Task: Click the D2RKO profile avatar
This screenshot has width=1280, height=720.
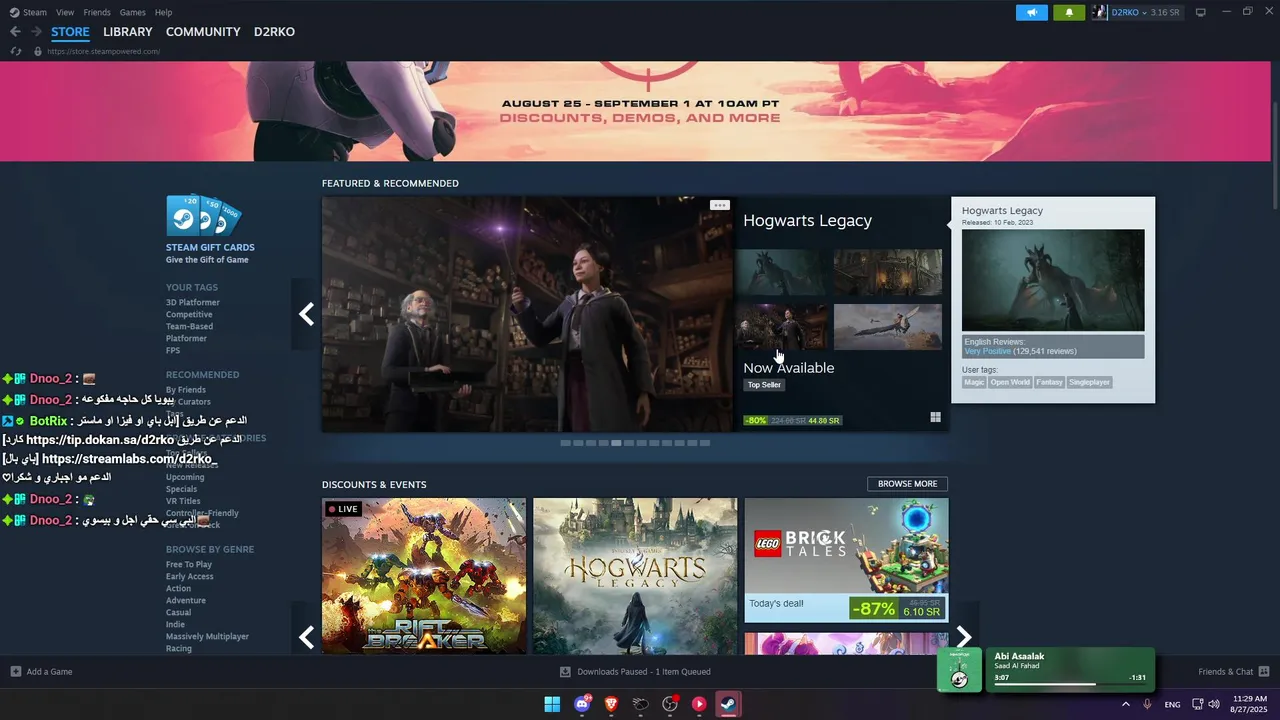Action: pyautogui.click(x=1100, y=12)
